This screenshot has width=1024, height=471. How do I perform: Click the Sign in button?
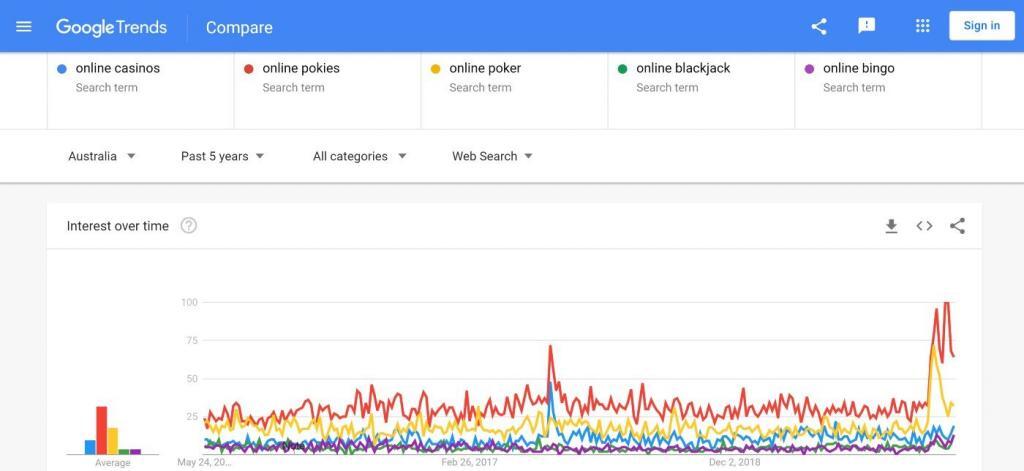(x=982, y=26)
